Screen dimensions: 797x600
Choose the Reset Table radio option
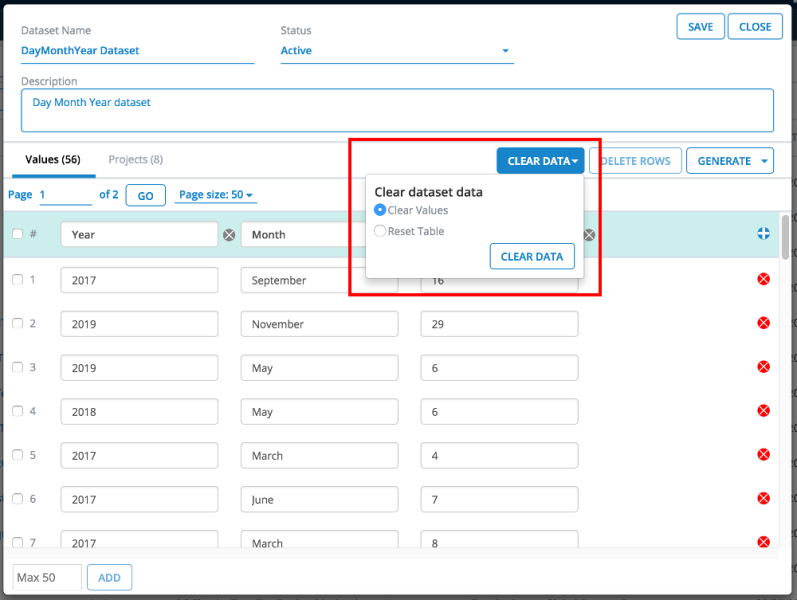(380, 231)
